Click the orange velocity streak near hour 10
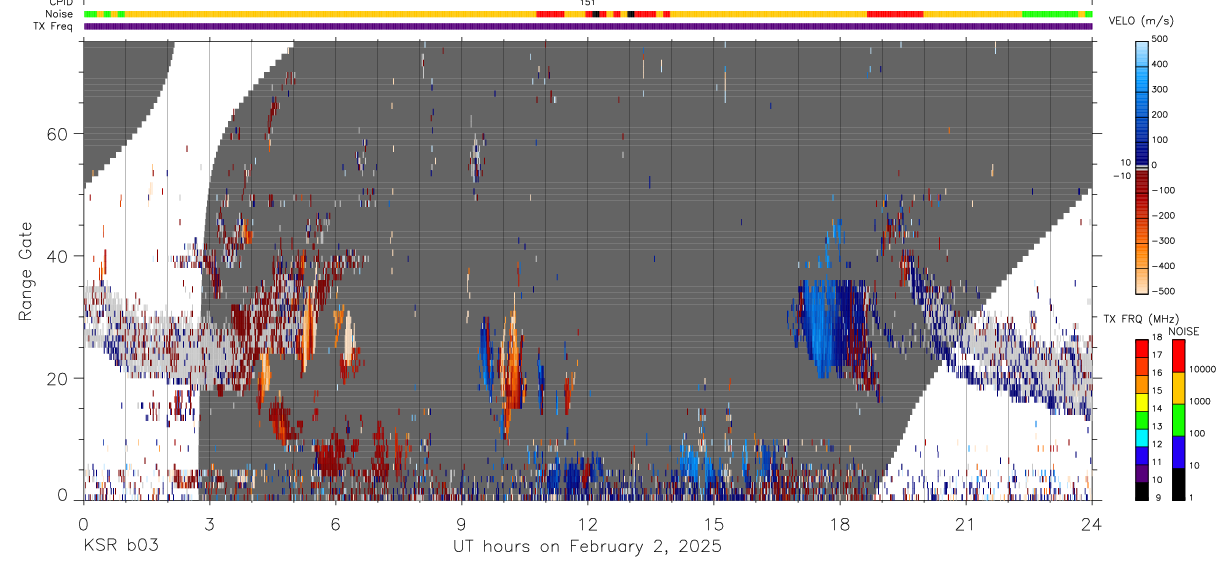The height and width of the screenshot is (567, 1228). 512,360
